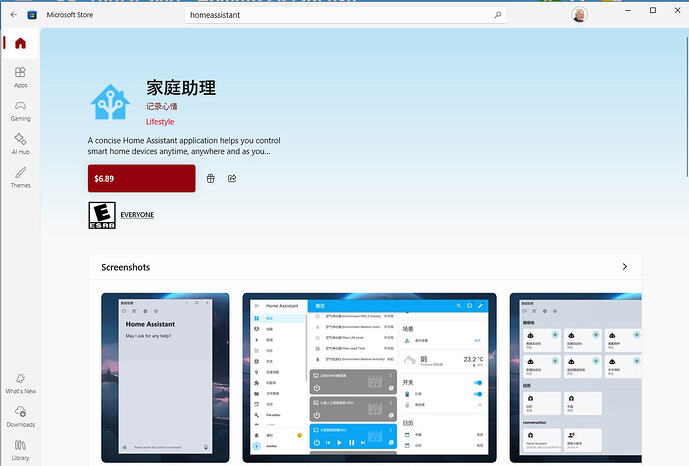Screen dimensions: 689x466
Task: Click the gift icon beside the price
Action: [210, 178]
